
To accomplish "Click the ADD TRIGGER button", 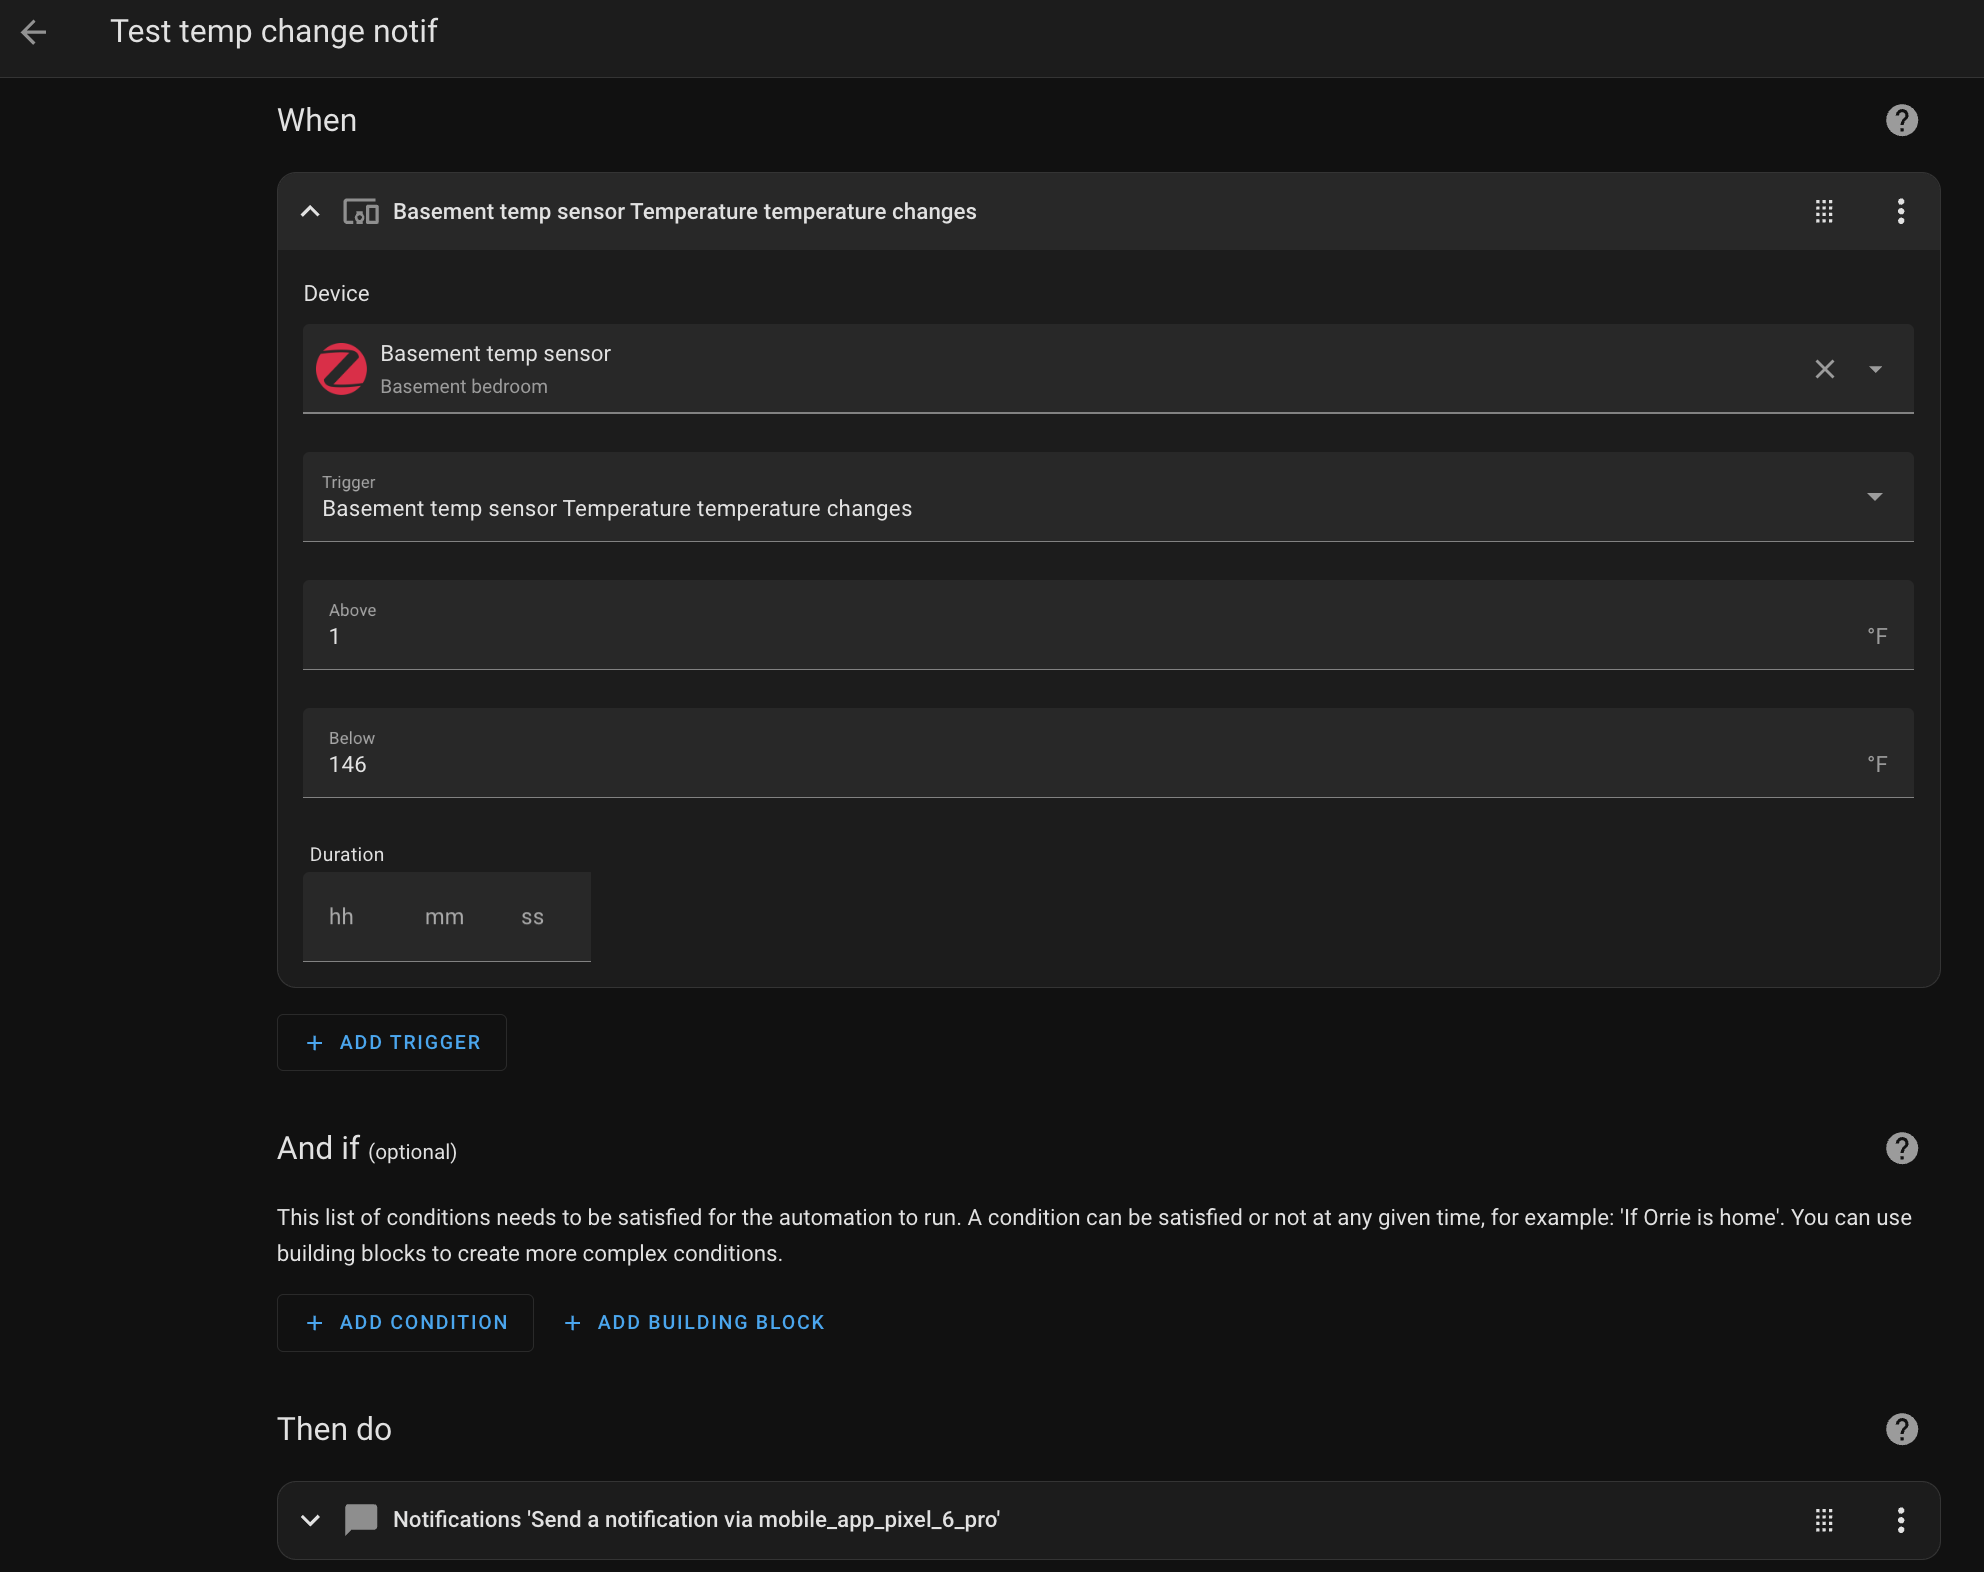I will [x=392, y=1042].
